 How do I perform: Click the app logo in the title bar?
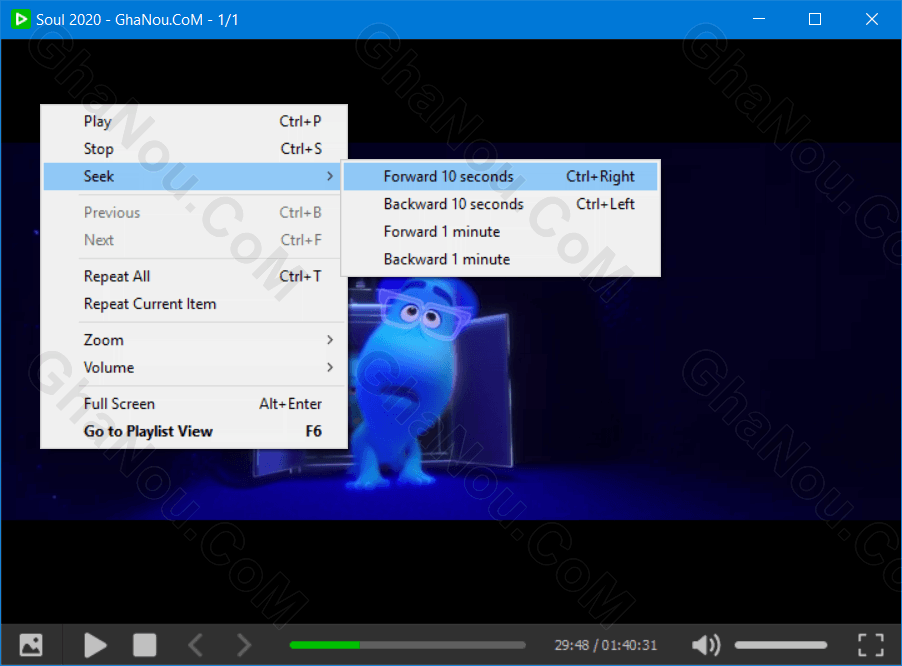click(21, 20)
